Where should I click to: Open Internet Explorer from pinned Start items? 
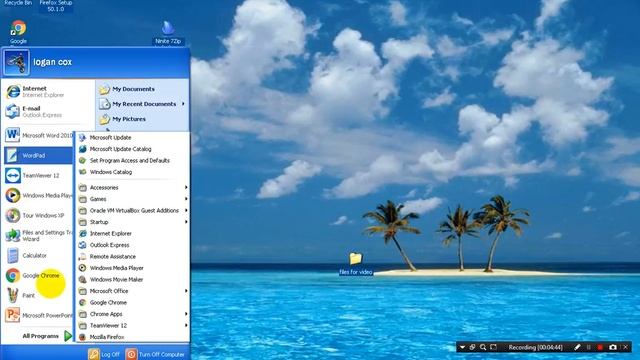(x=48, y=91)
